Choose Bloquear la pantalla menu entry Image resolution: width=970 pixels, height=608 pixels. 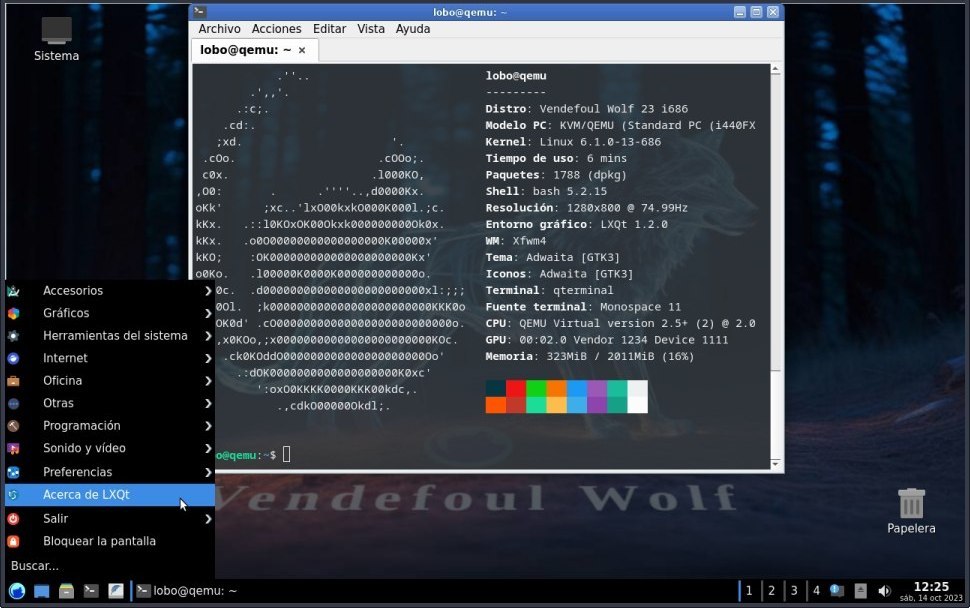[x=109, y=541]
